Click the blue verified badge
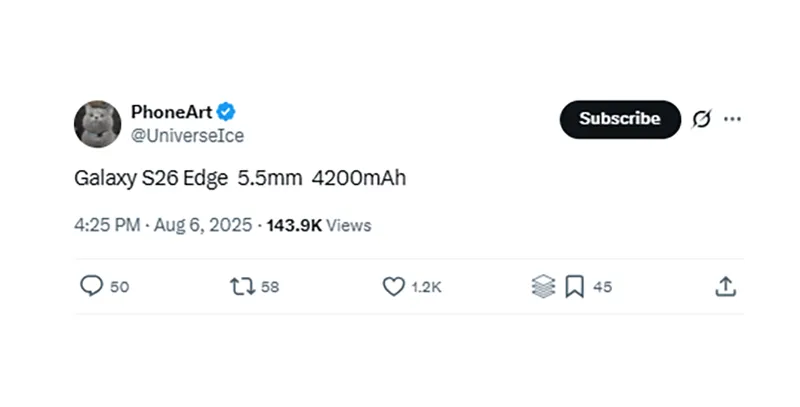 click(x=227, y=111)
